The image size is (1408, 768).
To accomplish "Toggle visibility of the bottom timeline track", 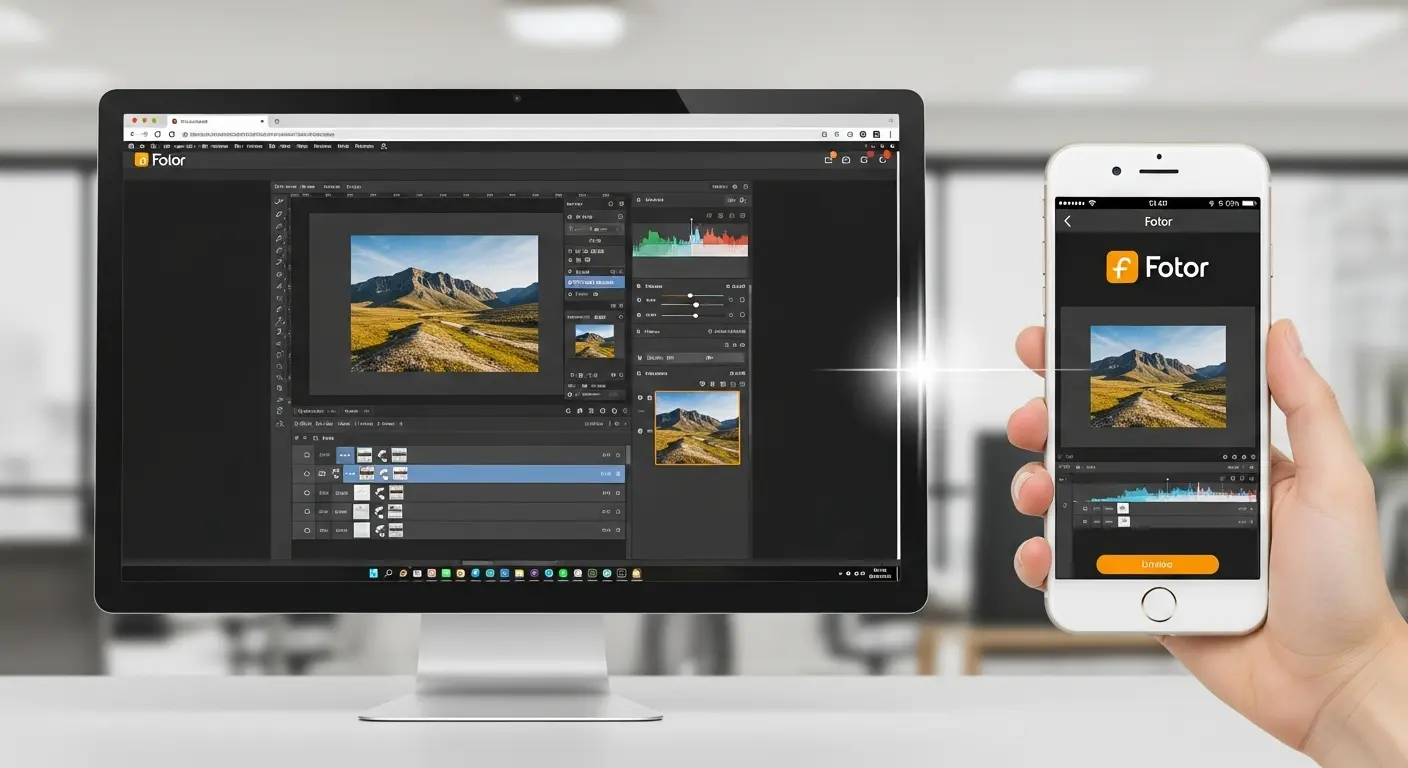I will tap(307, 530).
